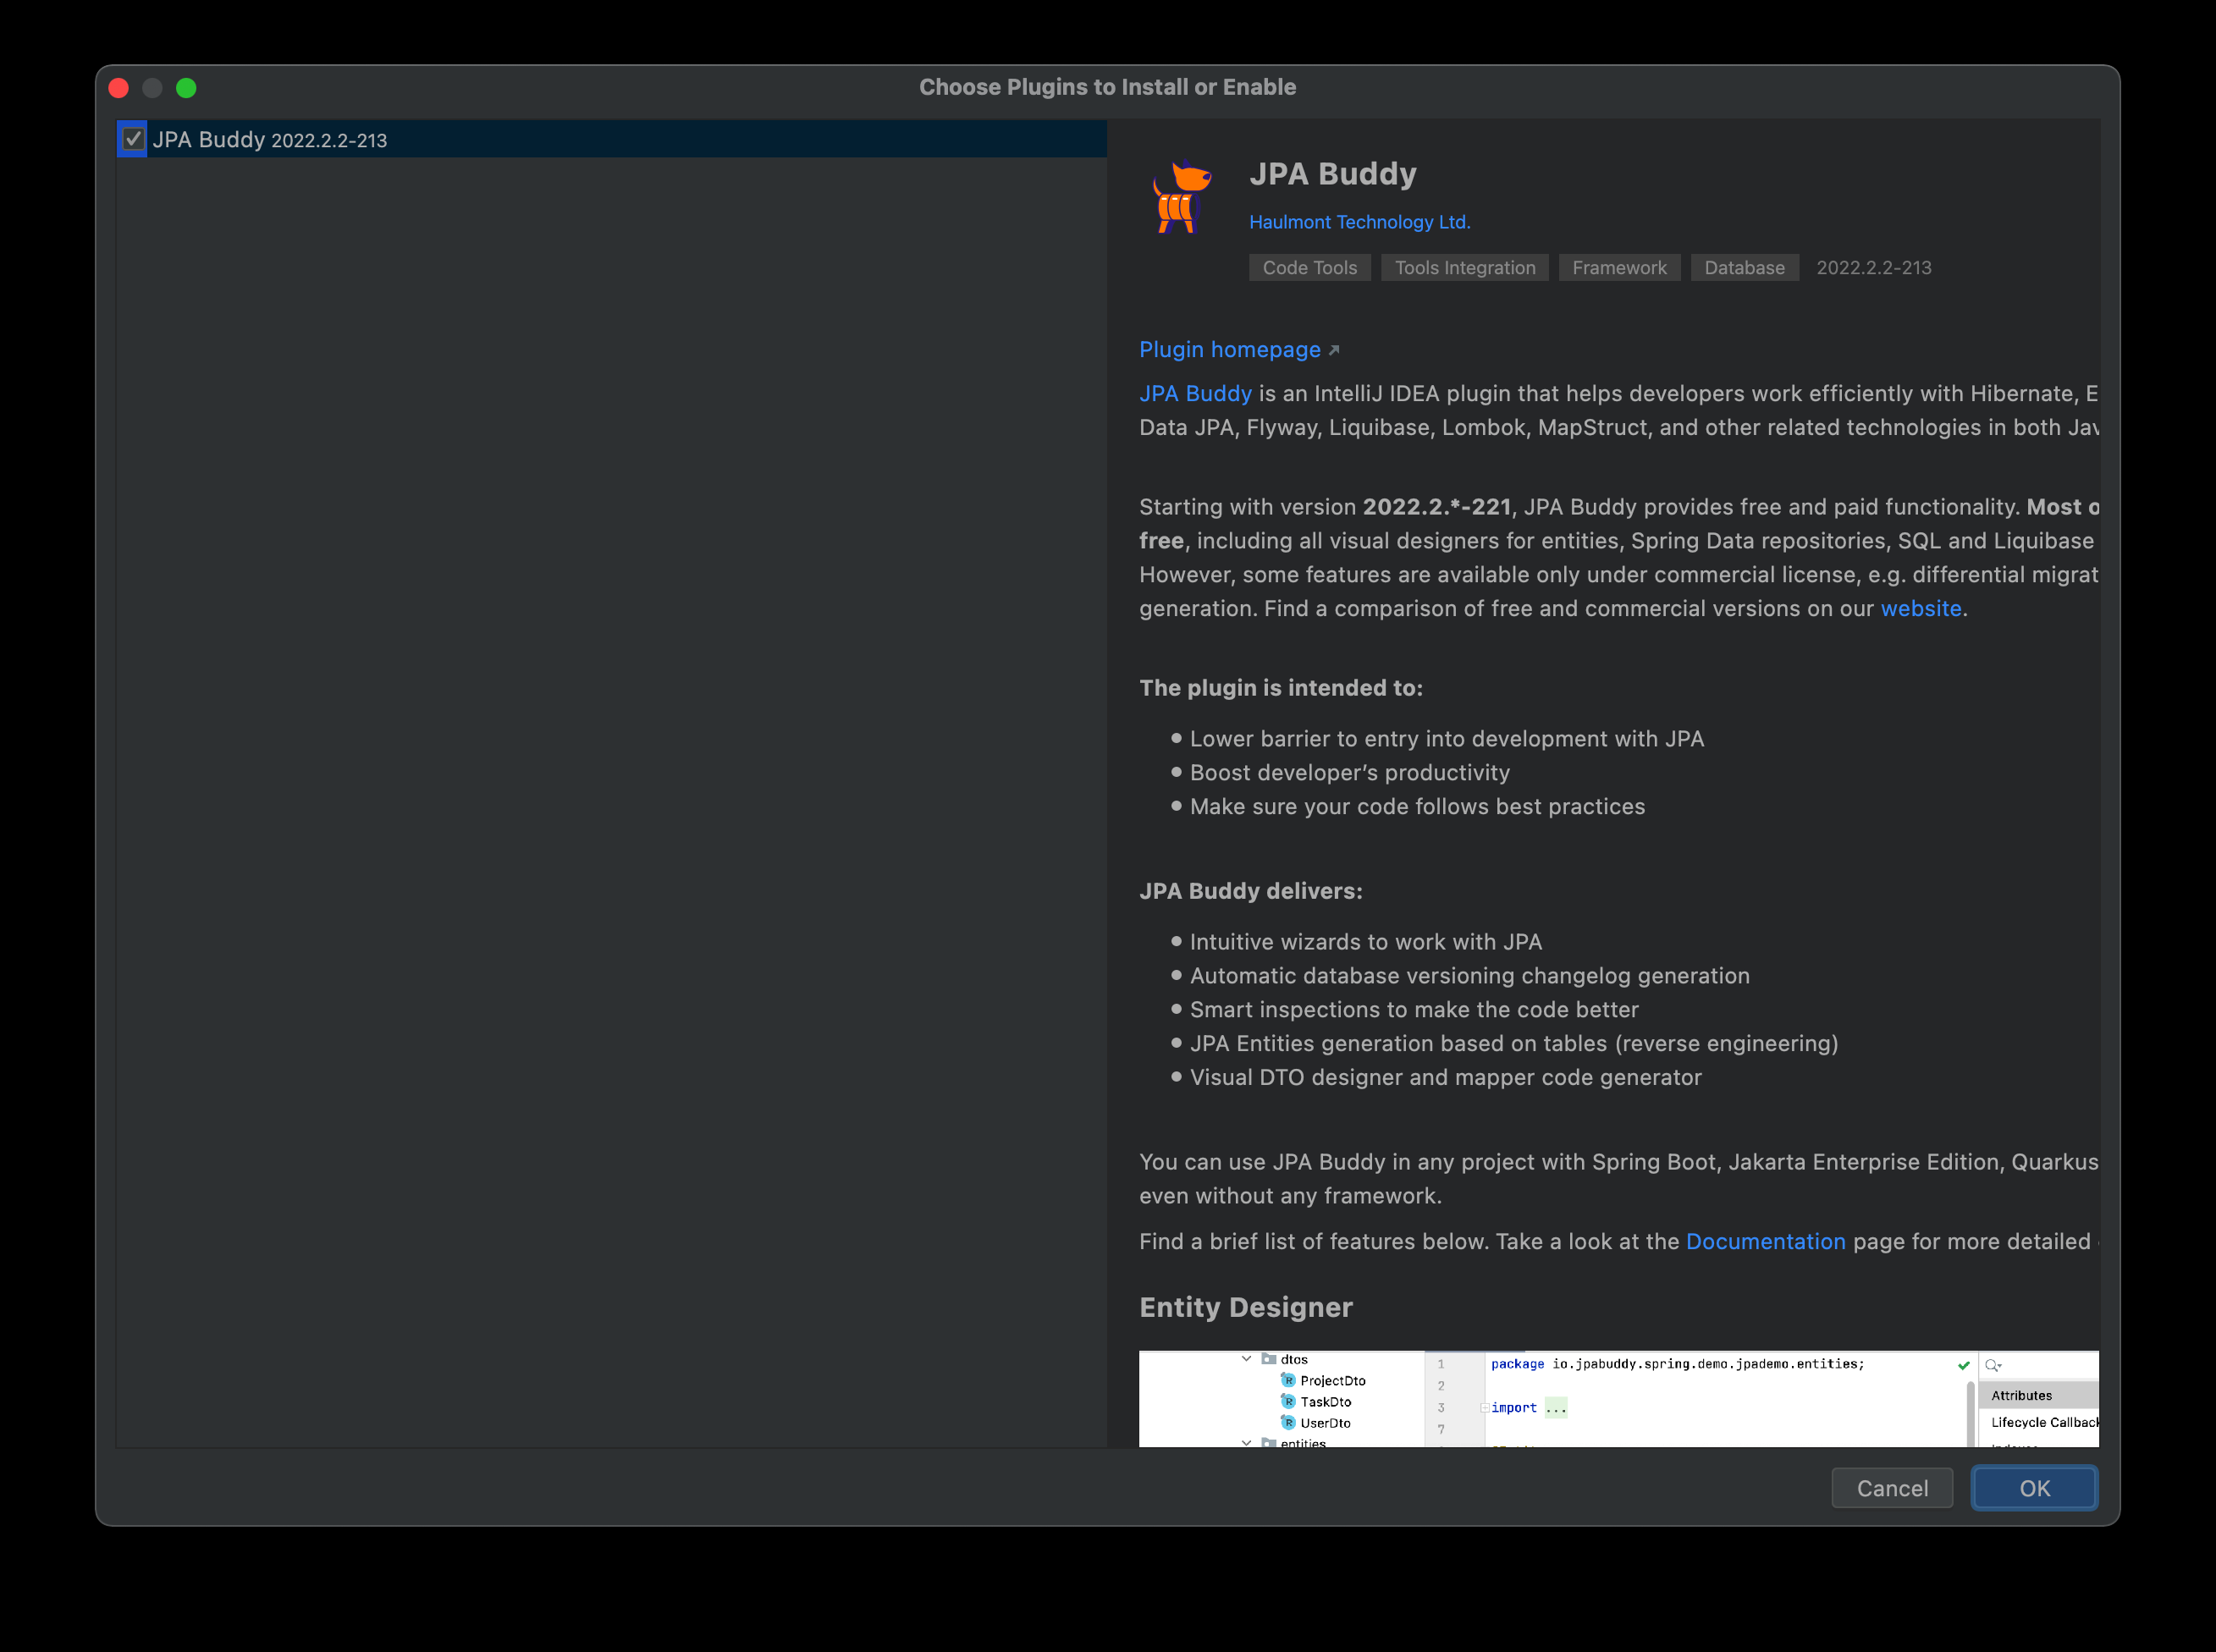The width and height of the screenshot is (2216, 1652).
Task: Uncheck the JPA Buddy plugin checkbox
Action: coord(133,139)
